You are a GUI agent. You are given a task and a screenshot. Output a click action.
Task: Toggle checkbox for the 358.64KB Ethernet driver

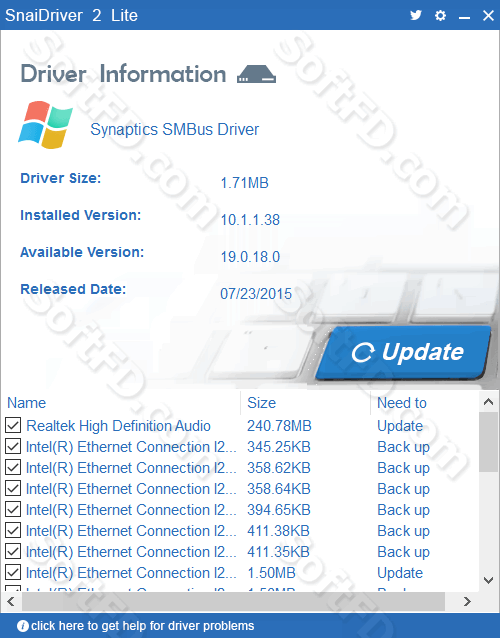(13, 489)
